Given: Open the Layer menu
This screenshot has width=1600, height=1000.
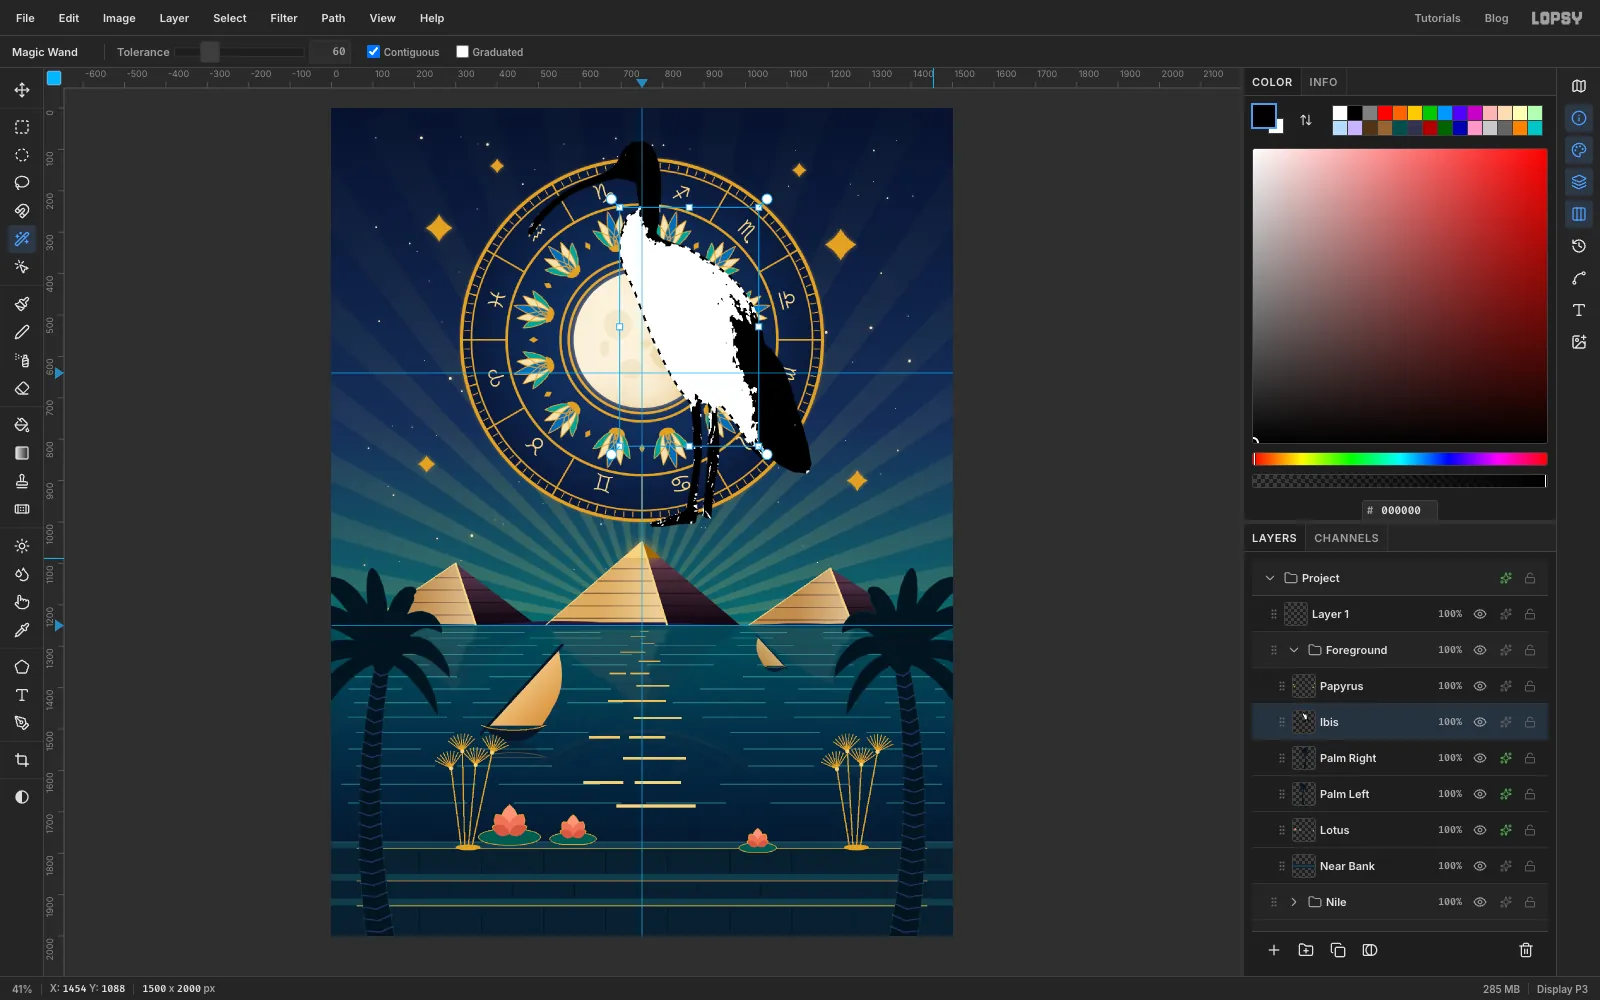Looking at the screenshot, I should point(174,18).
